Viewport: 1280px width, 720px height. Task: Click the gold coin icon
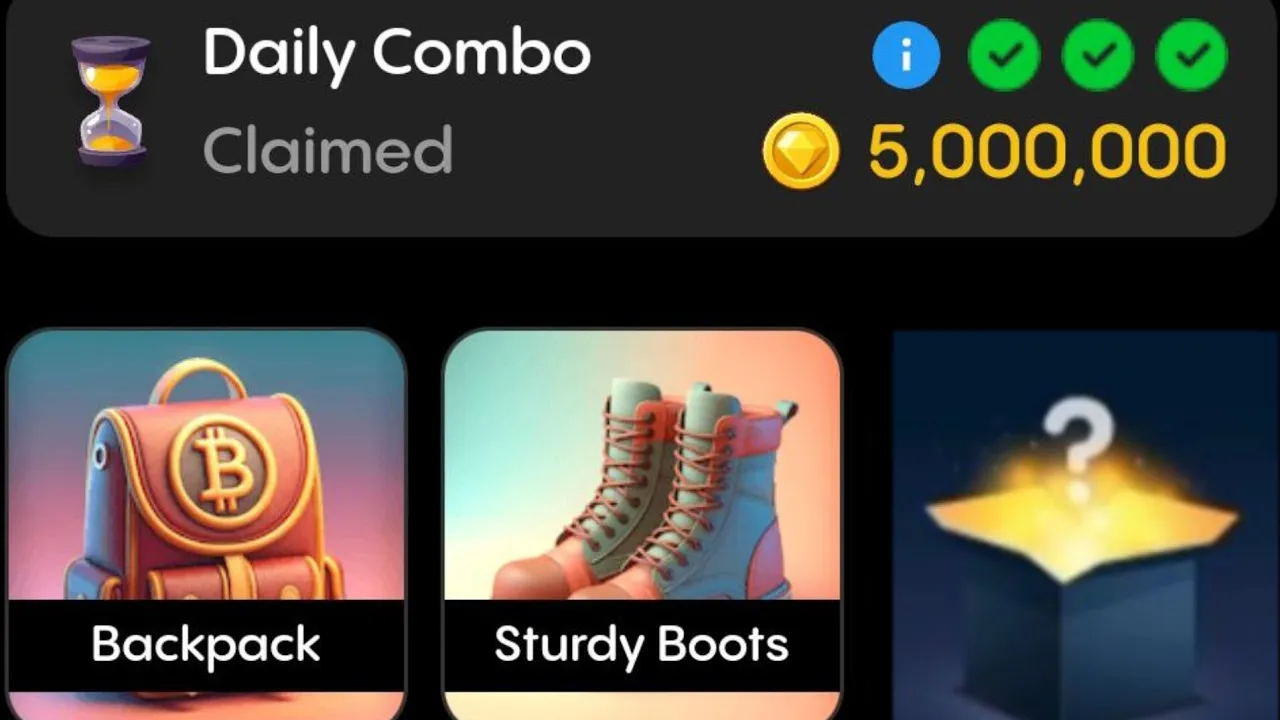[x=801, y=151]
